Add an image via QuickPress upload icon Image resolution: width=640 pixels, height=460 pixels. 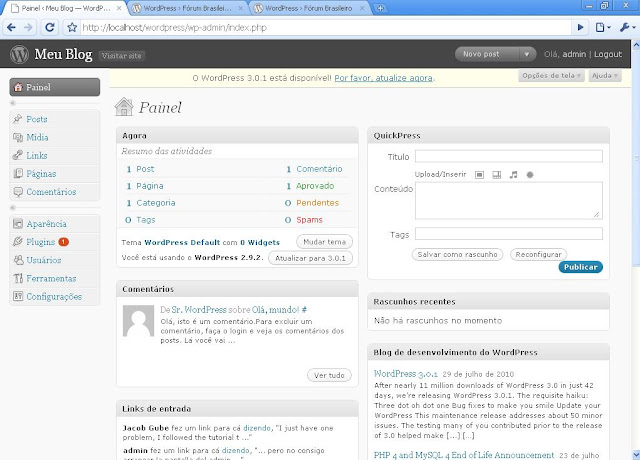[480, 175]
